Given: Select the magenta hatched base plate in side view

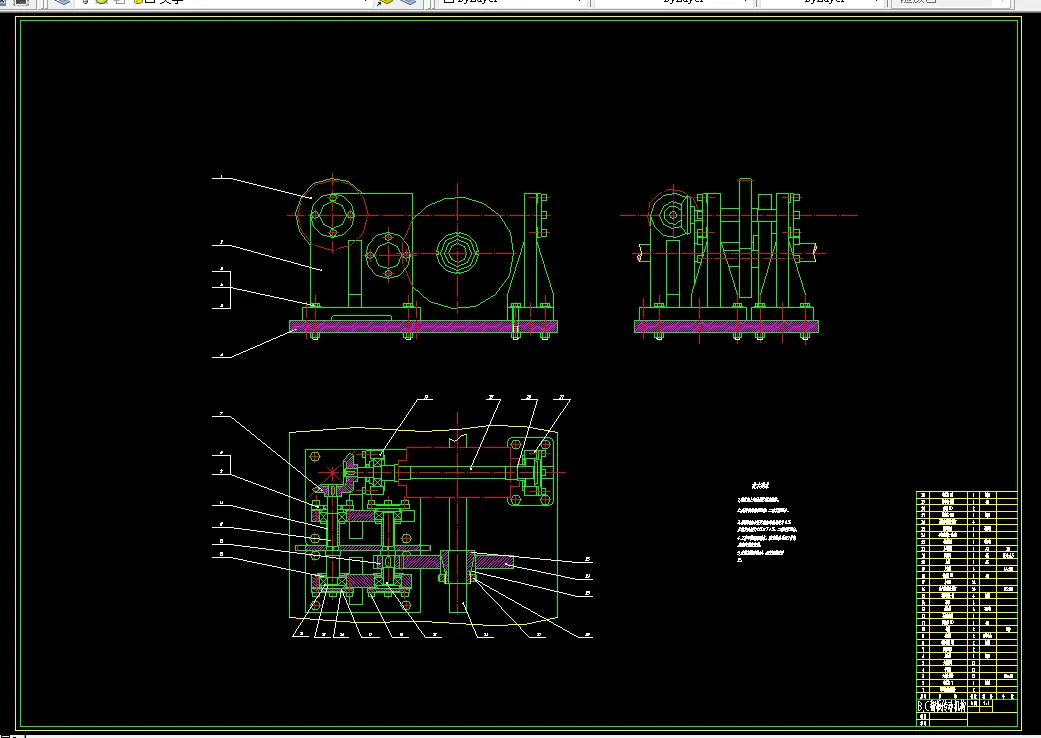Looking at the screenshot, I should point(726,327).
